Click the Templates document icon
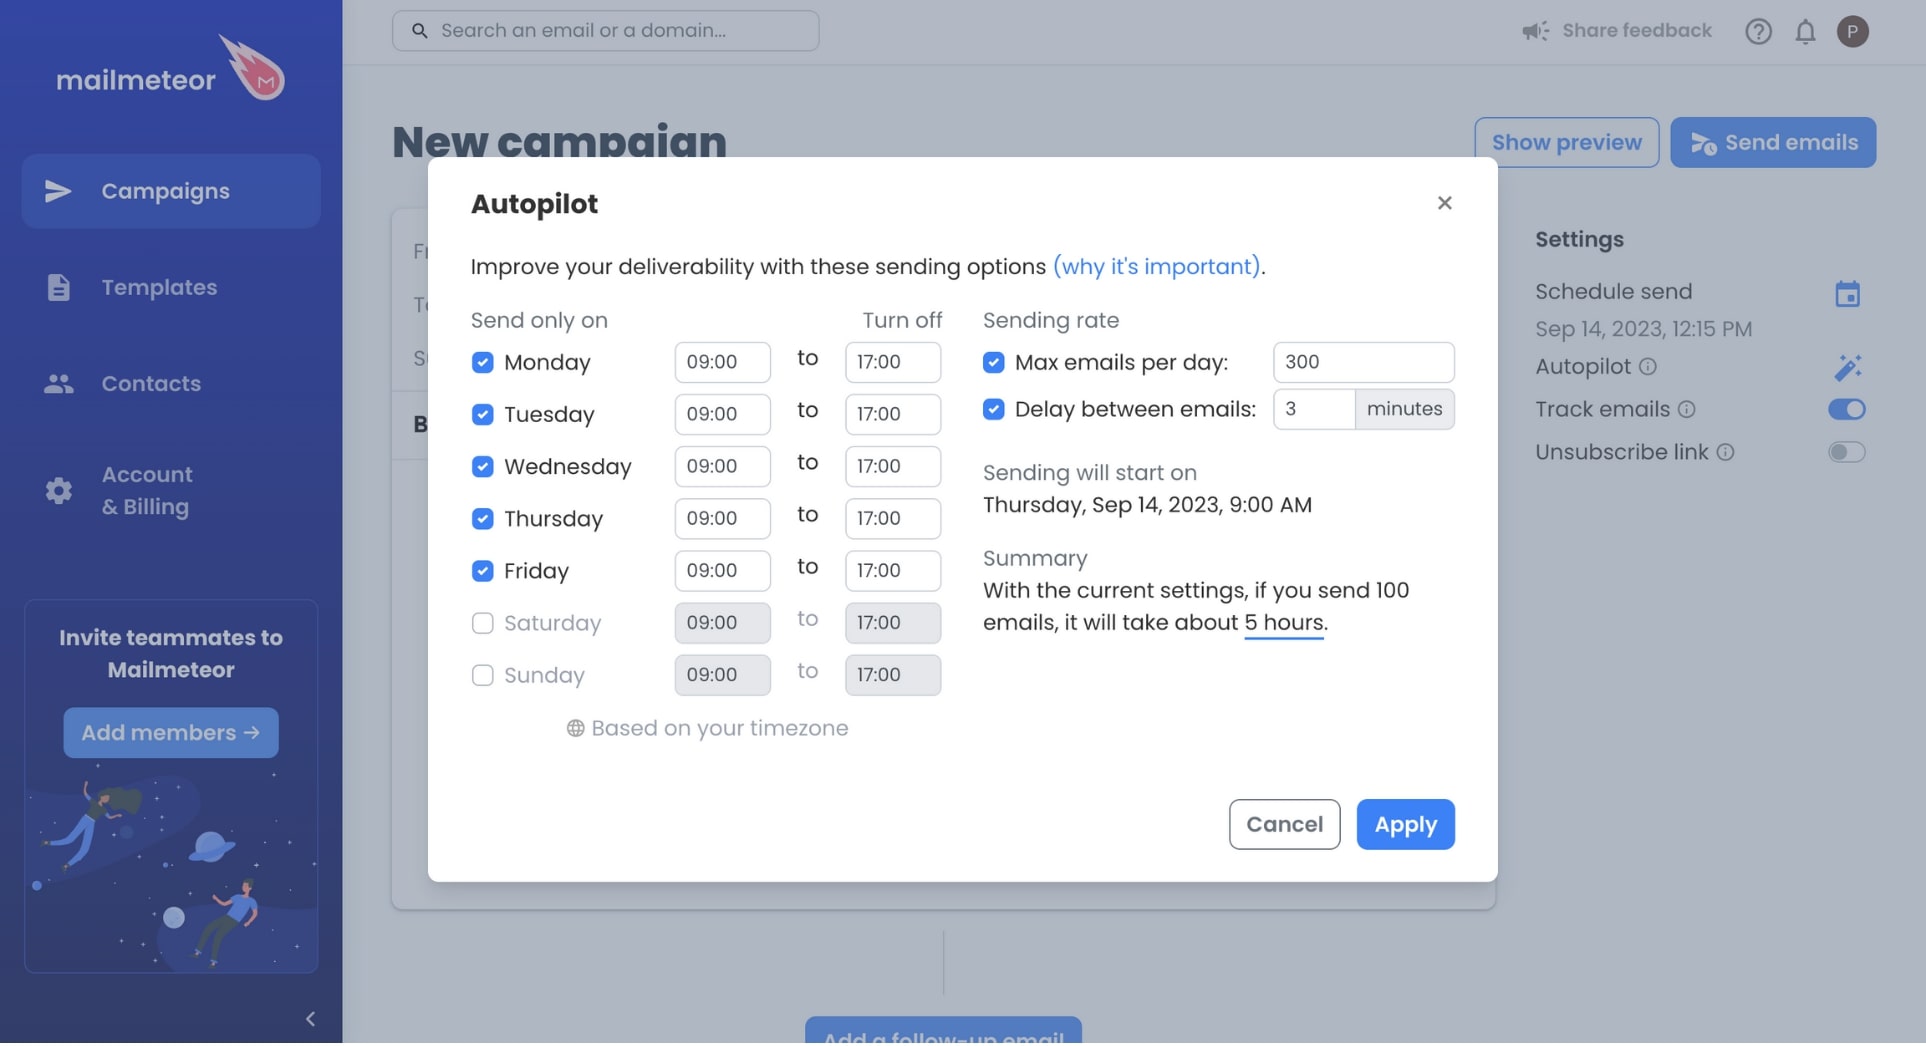The height and width of the screenshot is (1046, 1926). (x=58, y=287)
